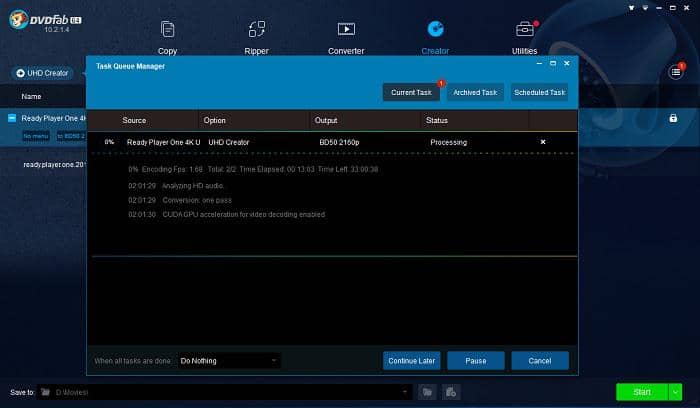Minimize the Task Queue Manager window

[539, 64]
